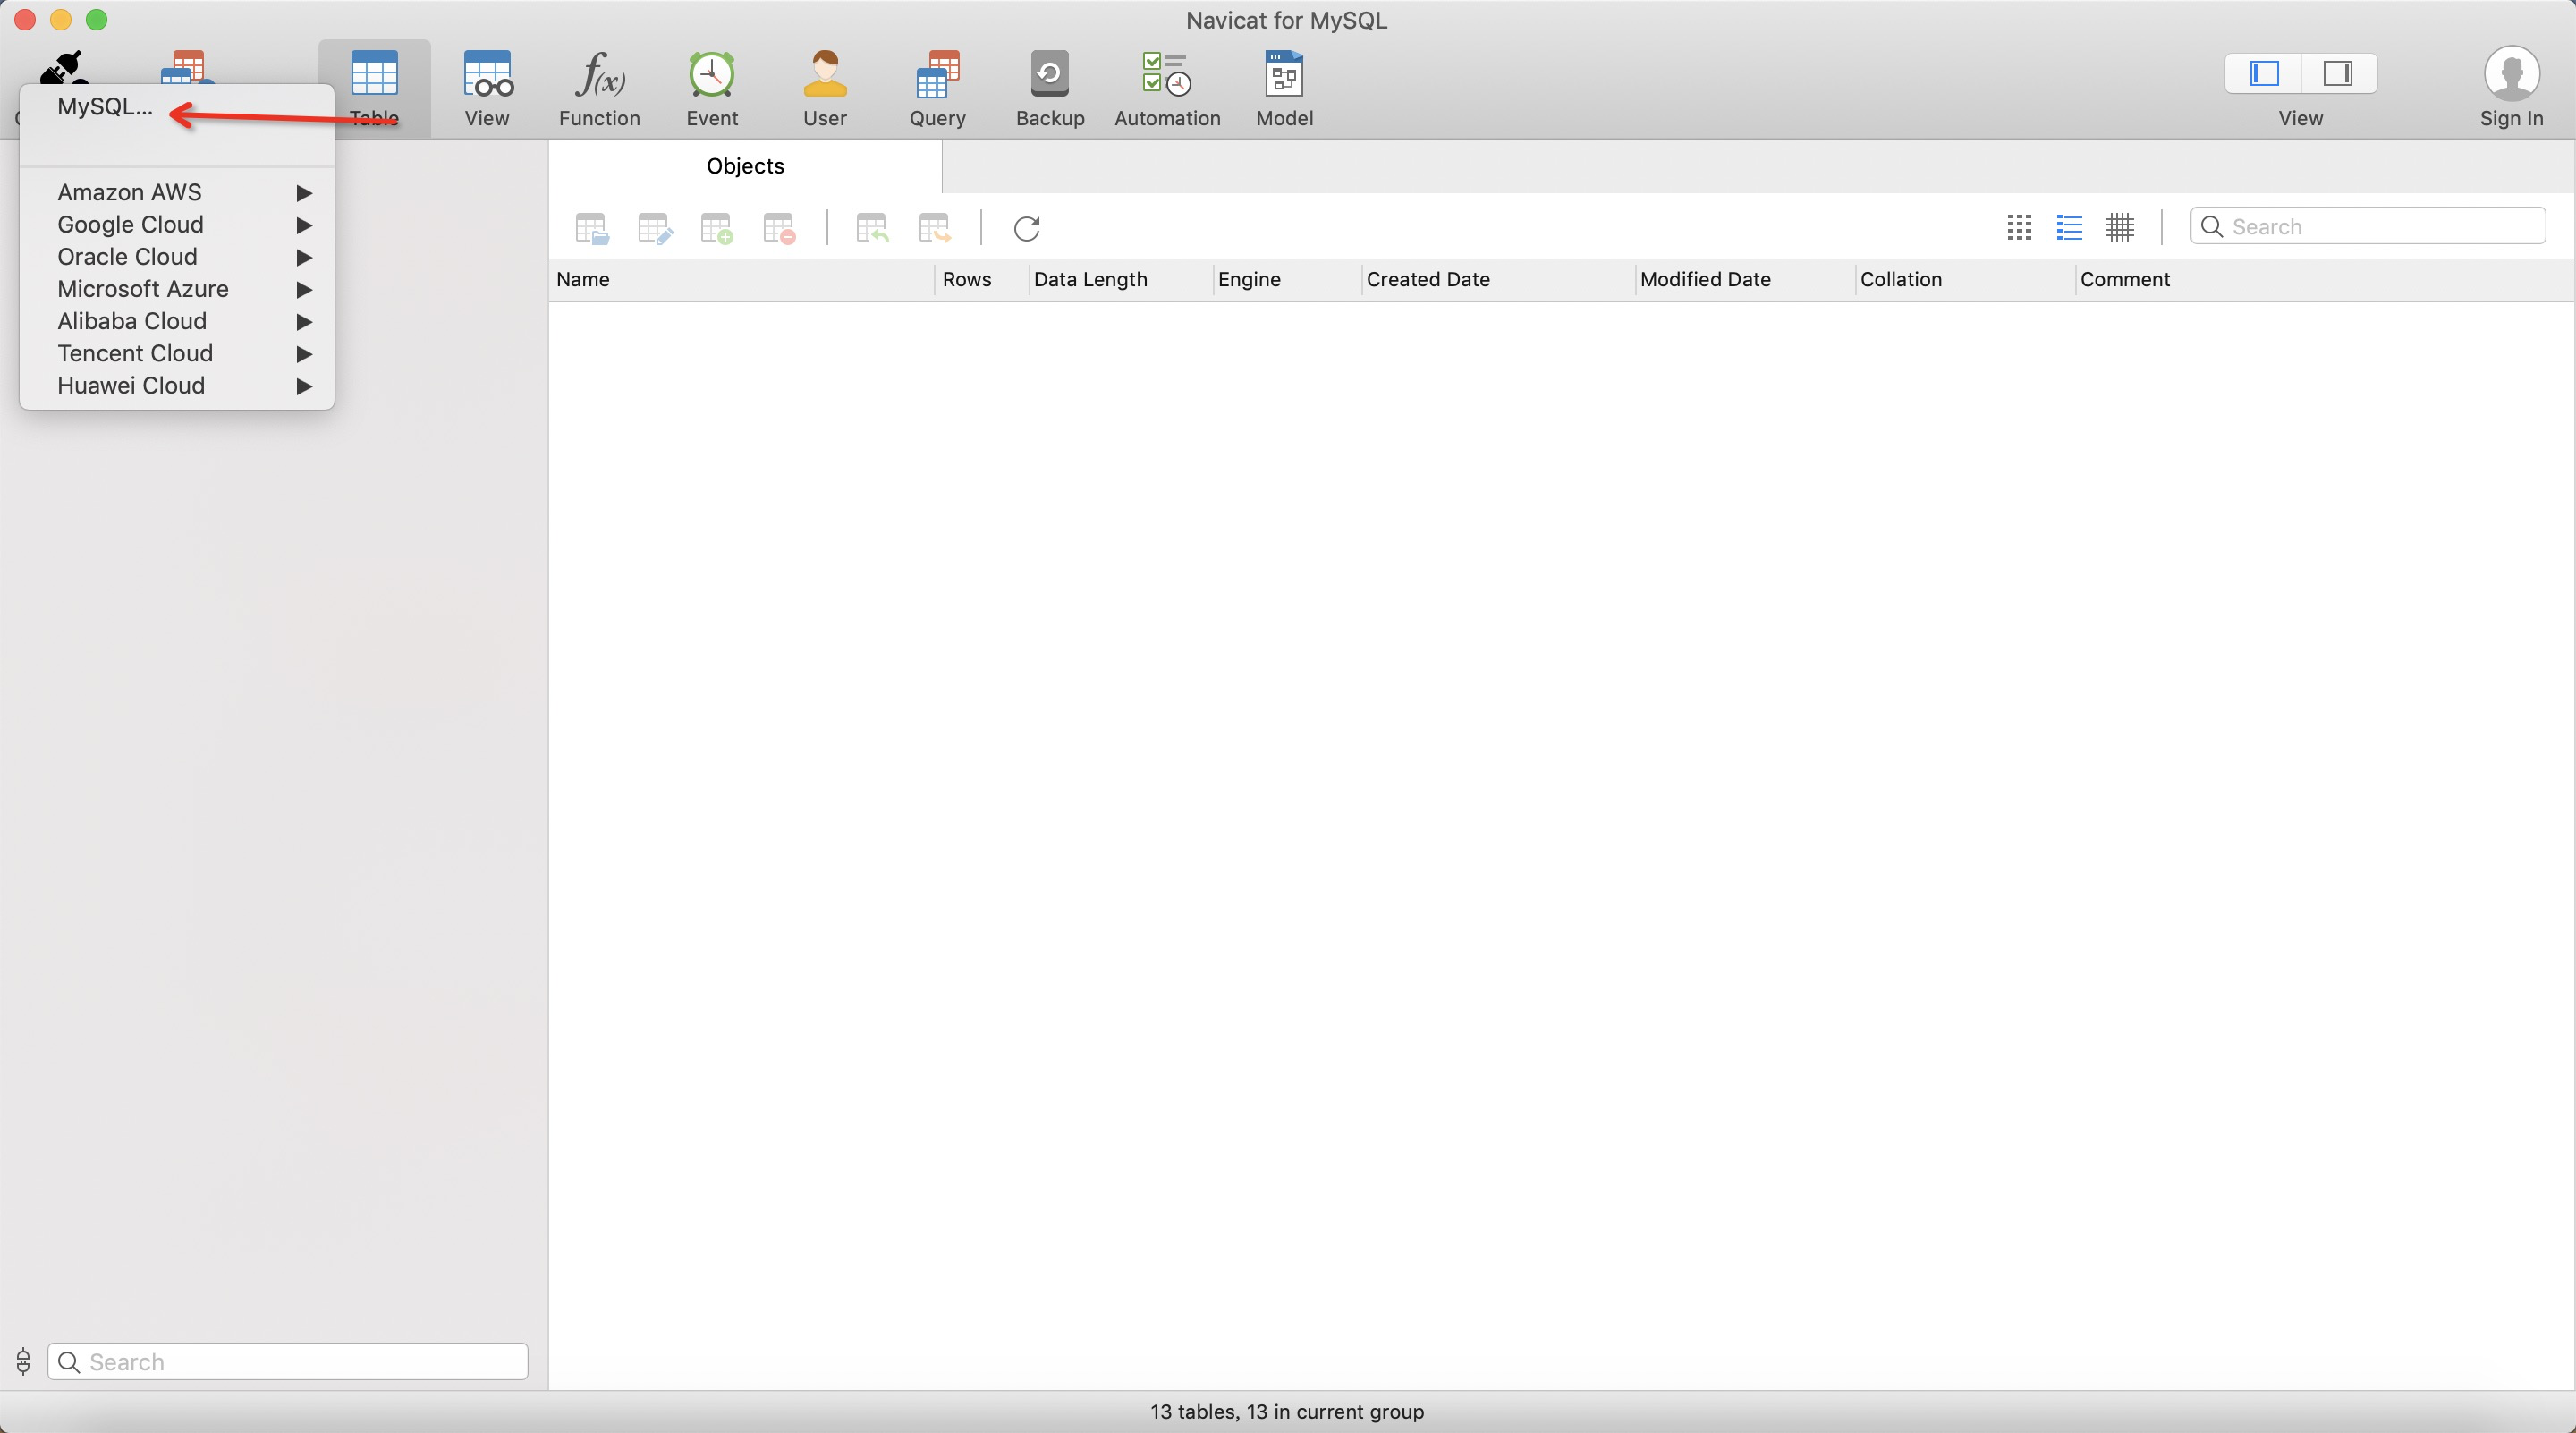Viewport: 2576px width, 1433px height.
Task: Expand the Oracle Cloud submenu arrow
Action: pos(305,257)
